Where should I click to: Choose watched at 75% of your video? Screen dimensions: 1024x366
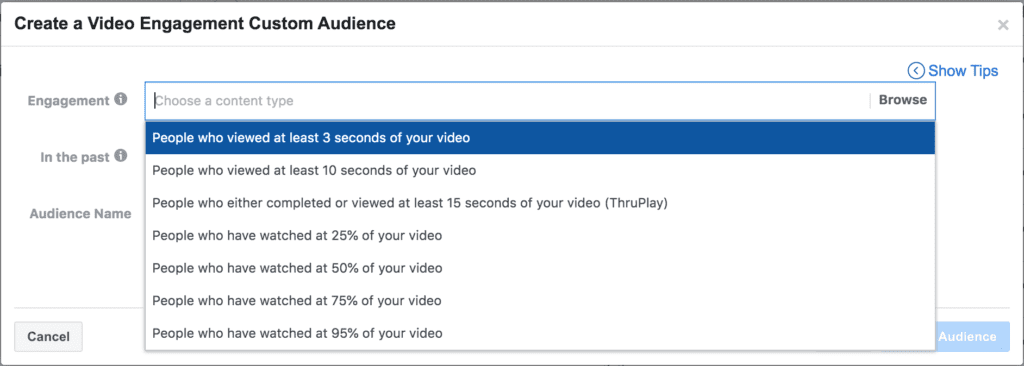(540, 301)
